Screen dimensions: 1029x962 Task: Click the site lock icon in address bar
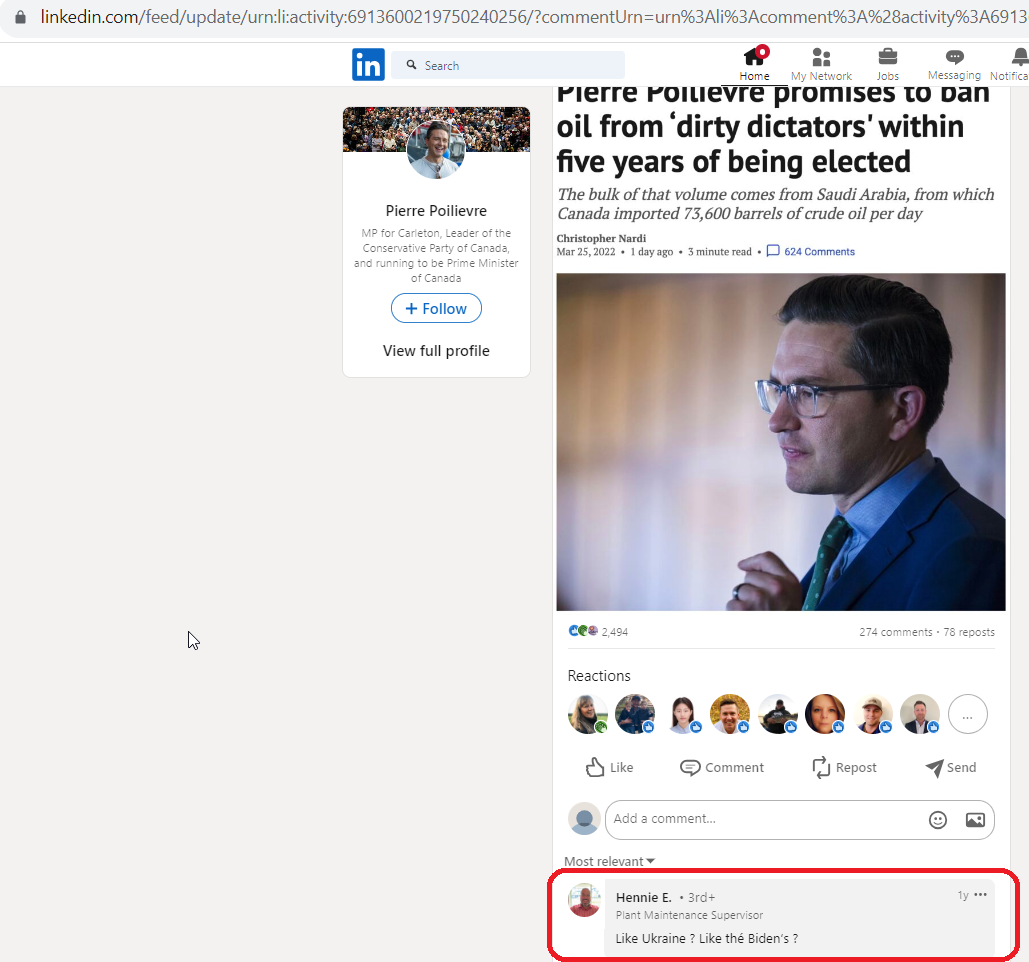[20, 17]
